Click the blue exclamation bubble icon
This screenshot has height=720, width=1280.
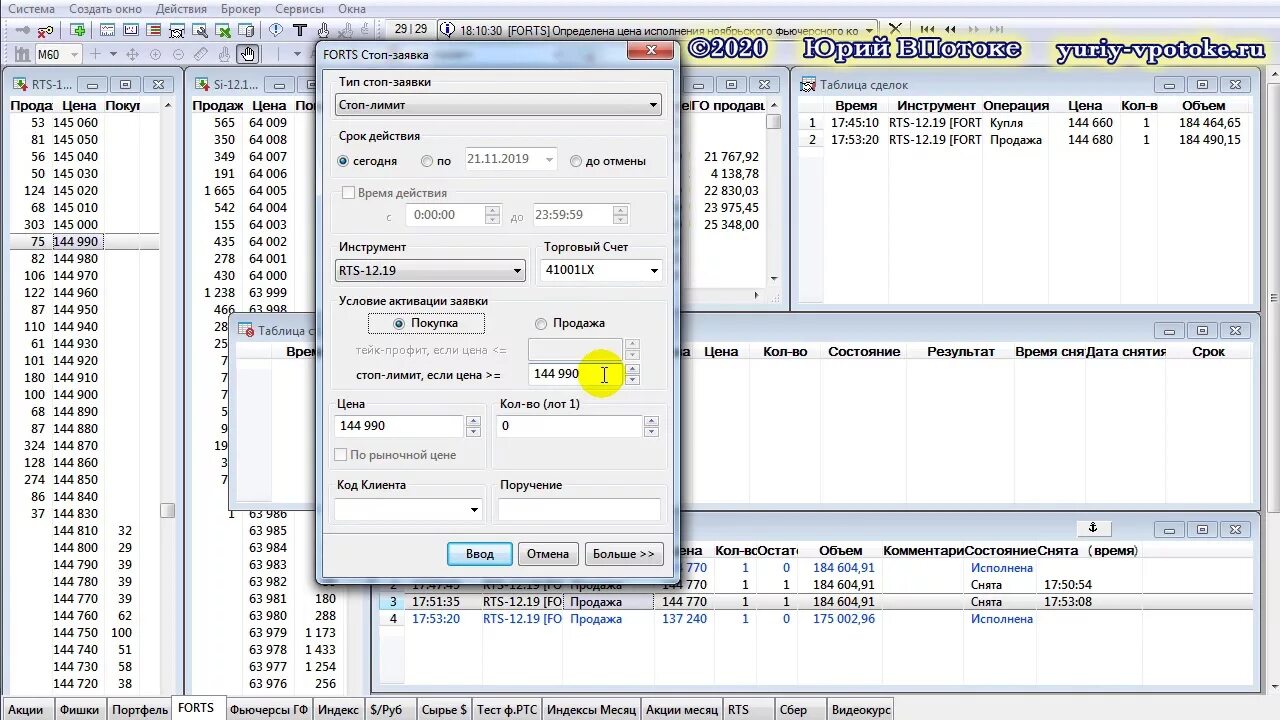(x=275, y=30)
